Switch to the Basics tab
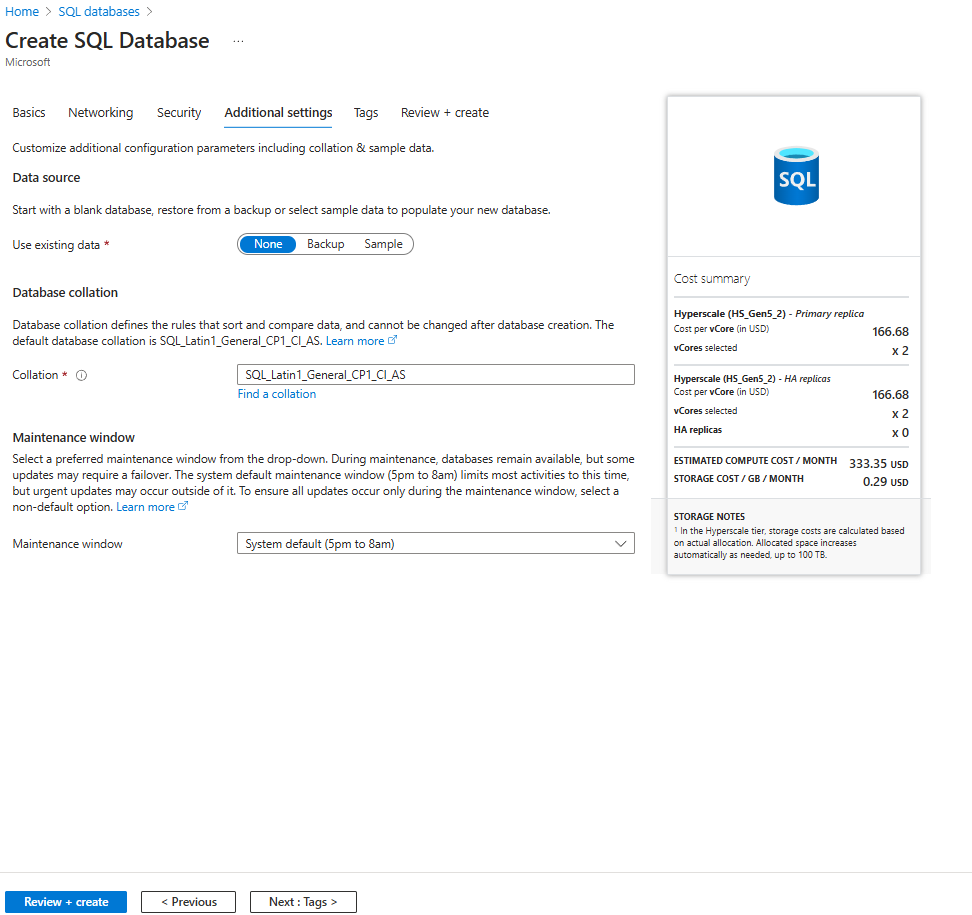 pyautogui.click(x=29, y=113)
